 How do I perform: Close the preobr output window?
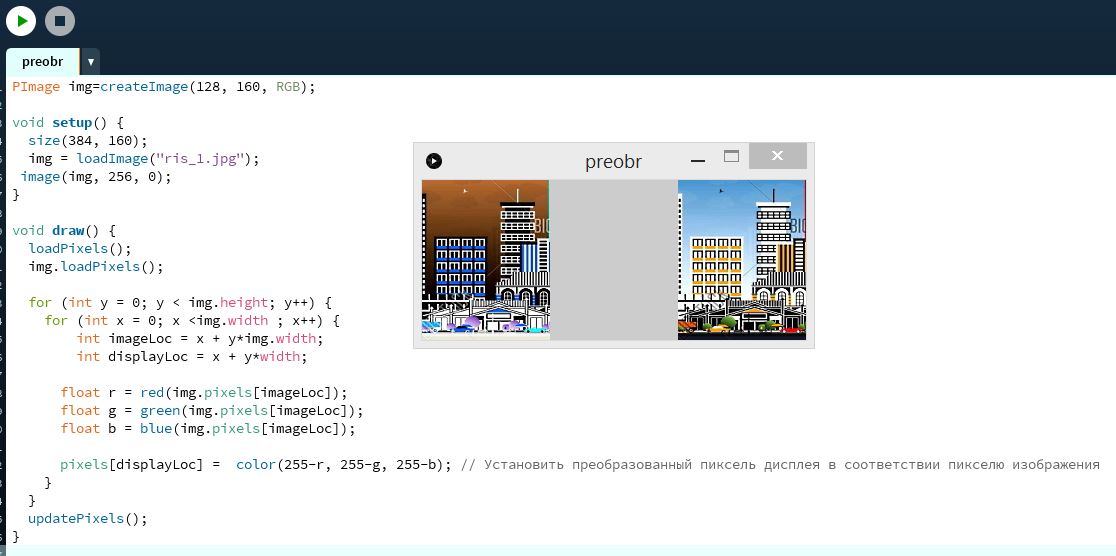[x=777, y=156]
